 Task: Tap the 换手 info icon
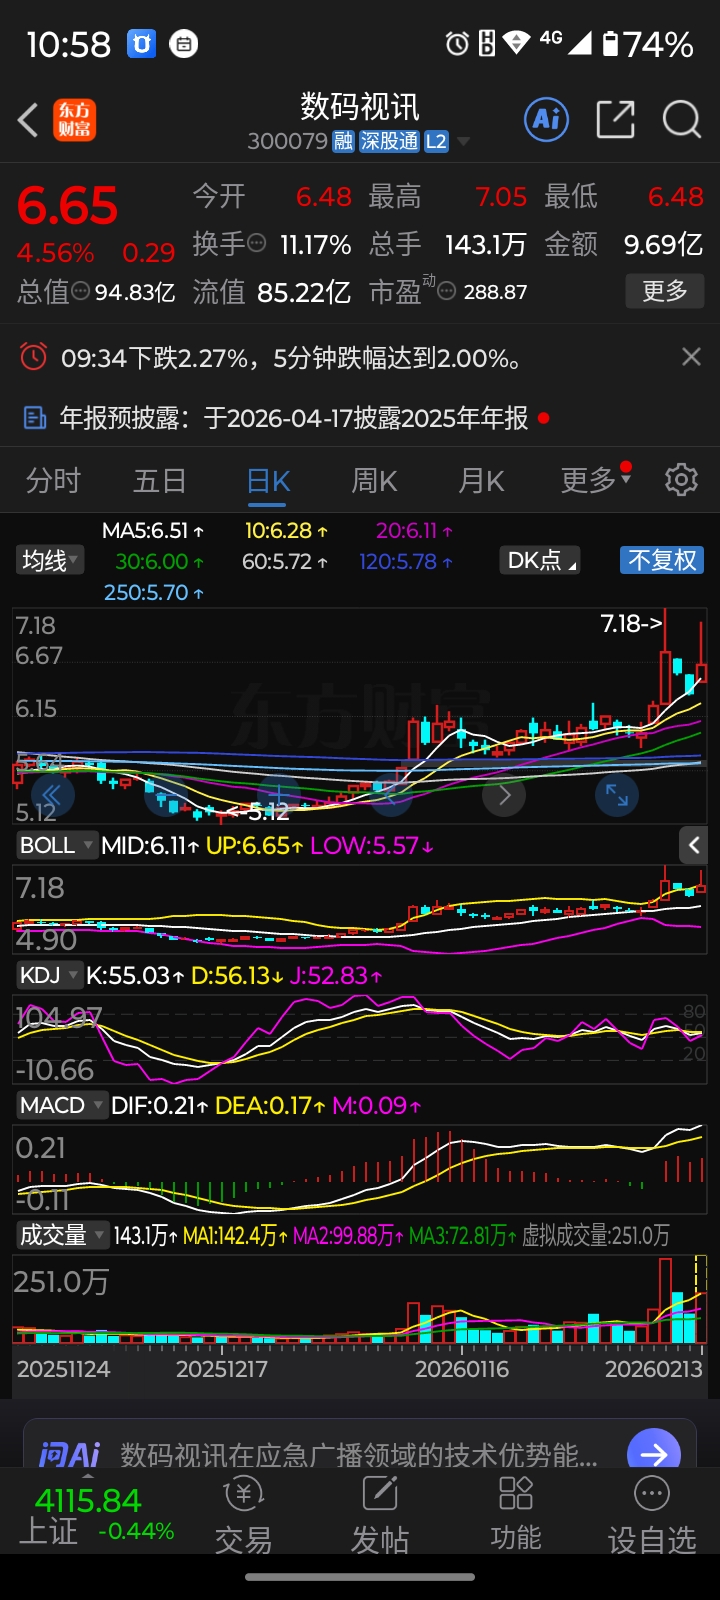click(257, 243)
